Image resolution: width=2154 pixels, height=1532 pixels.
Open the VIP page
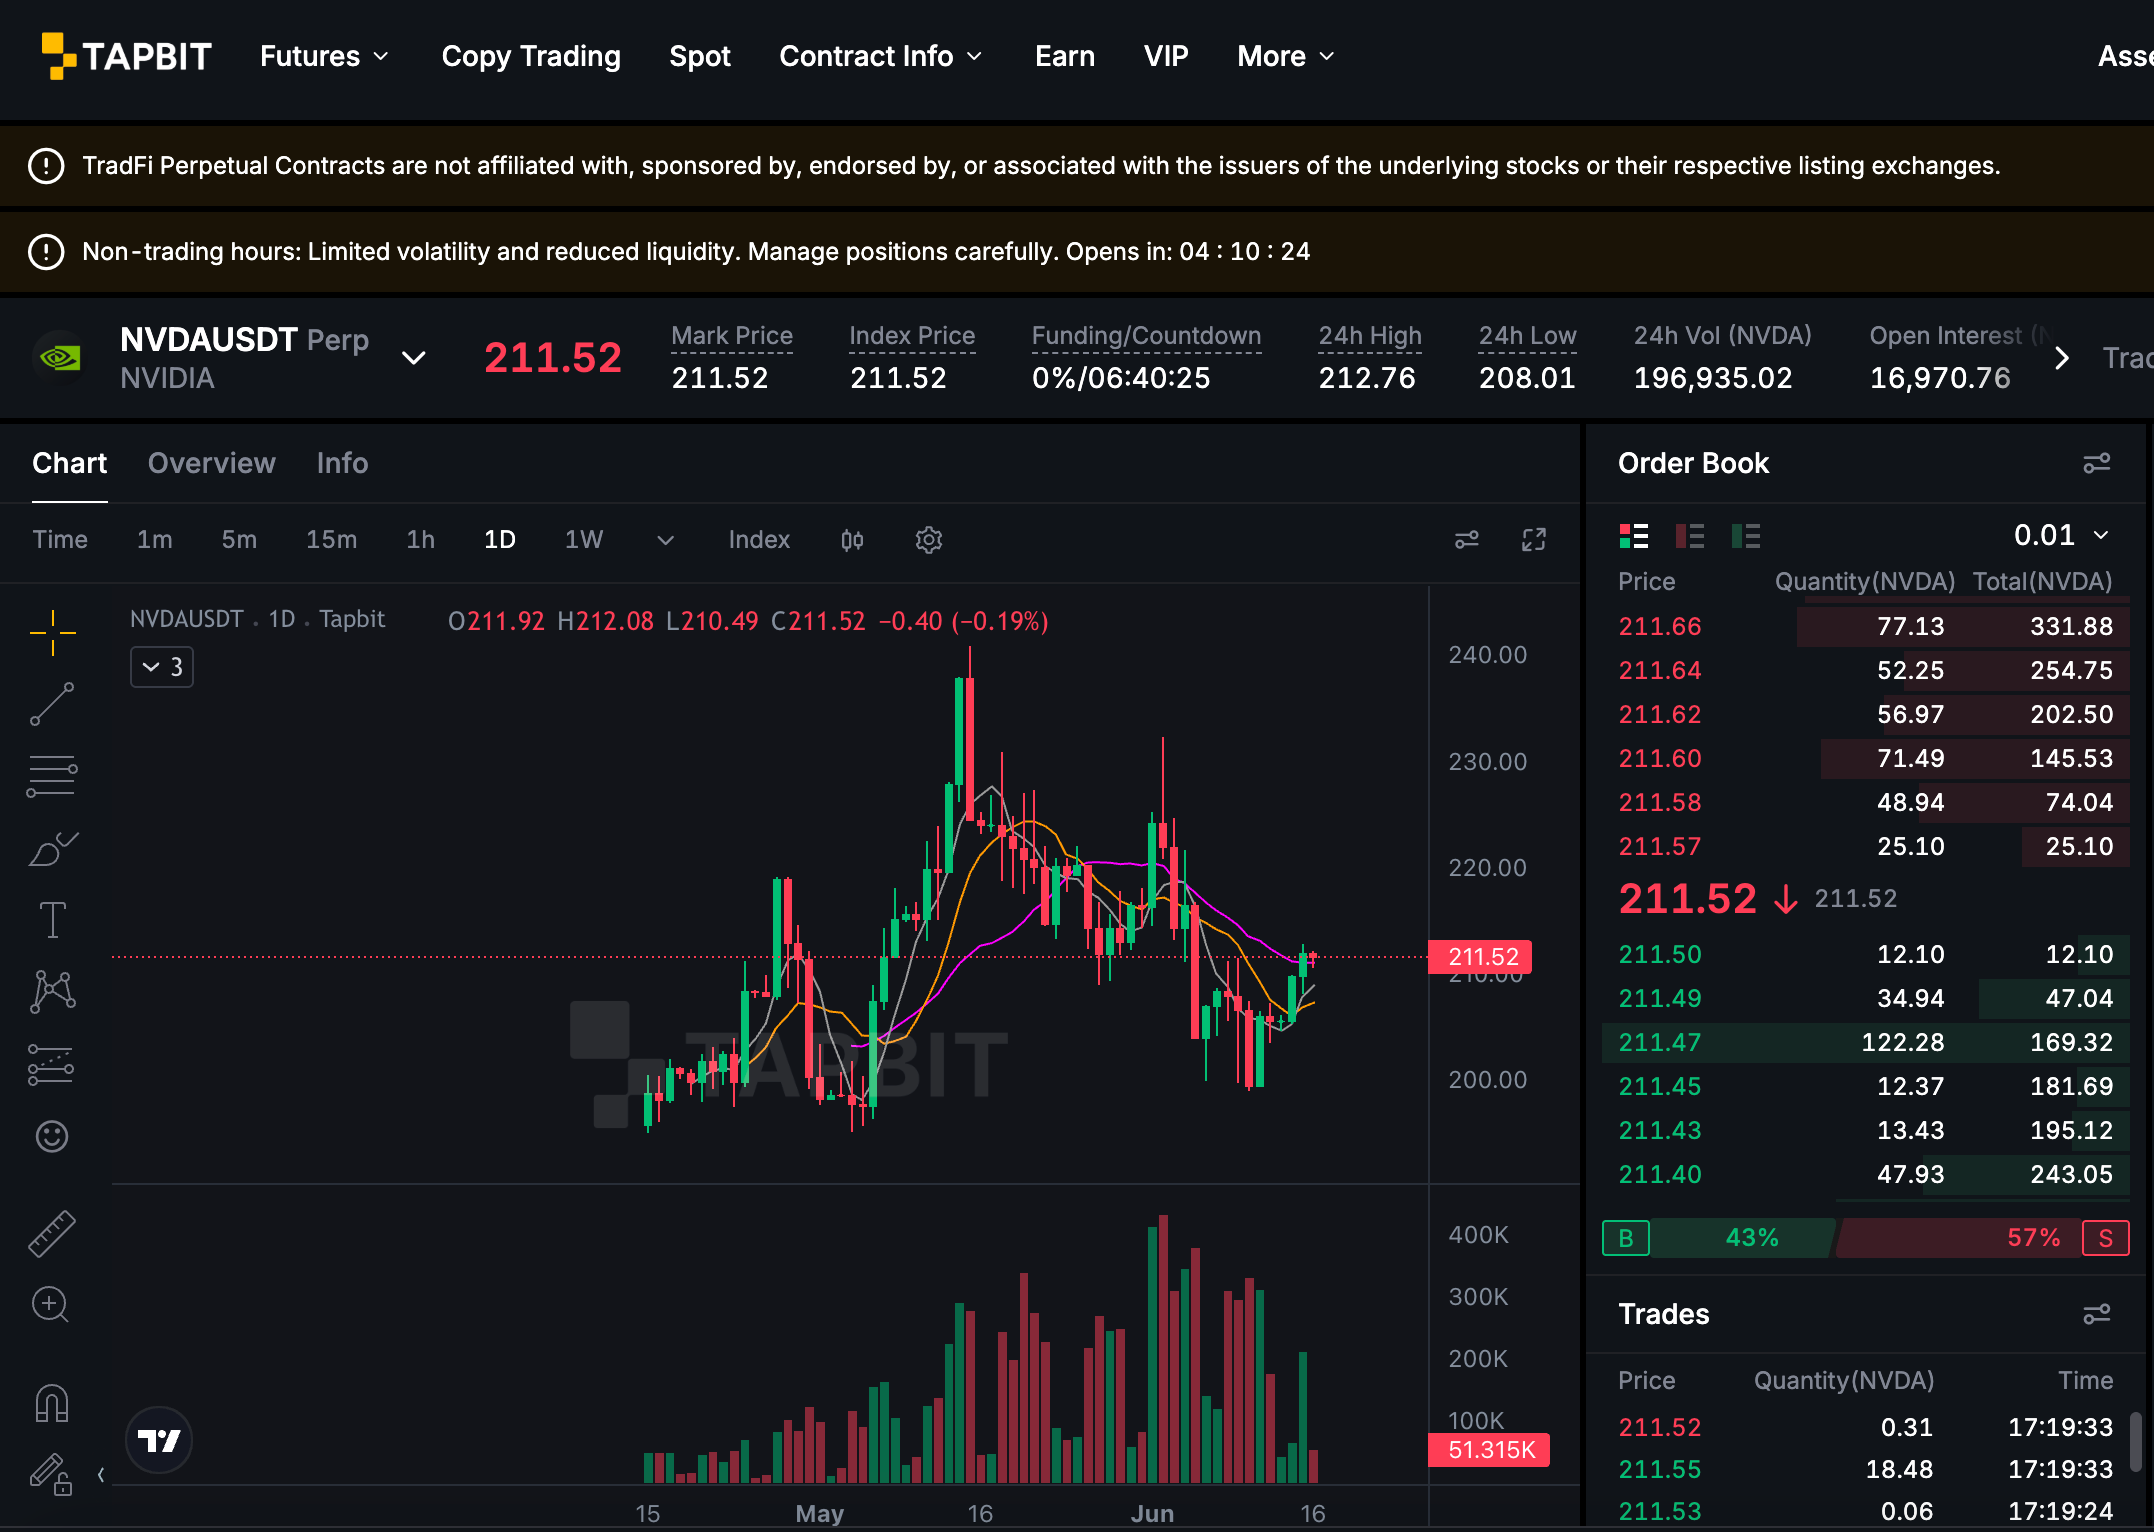pos(1166,56)
